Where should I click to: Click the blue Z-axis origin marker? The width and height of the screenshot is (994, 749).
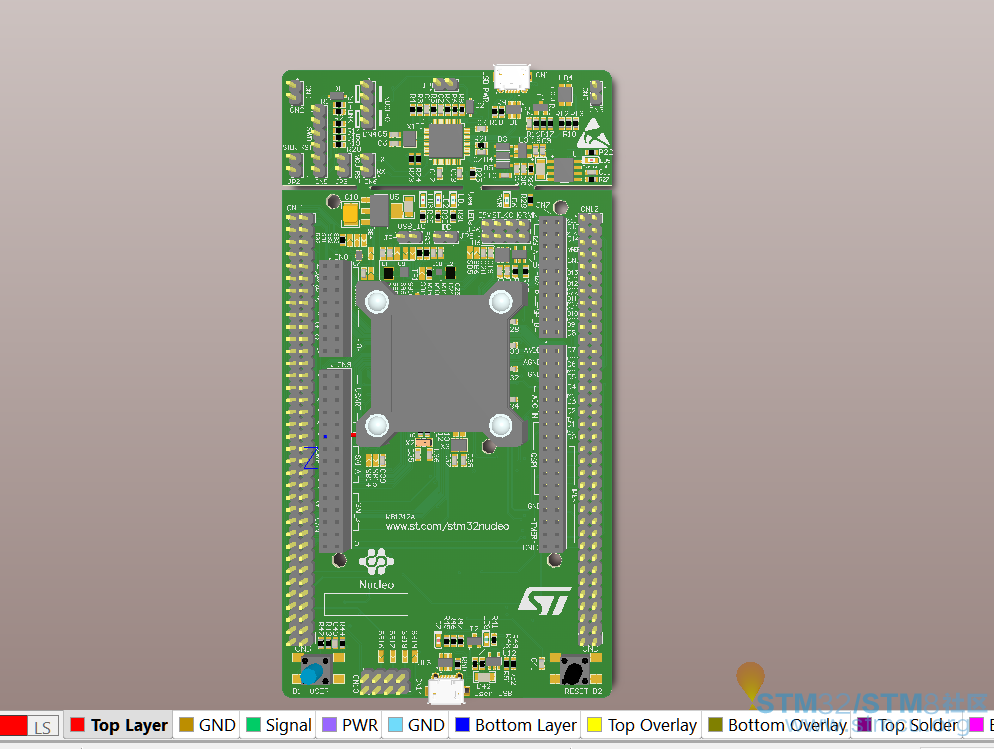pyautogui.click(x=311, y=458)
